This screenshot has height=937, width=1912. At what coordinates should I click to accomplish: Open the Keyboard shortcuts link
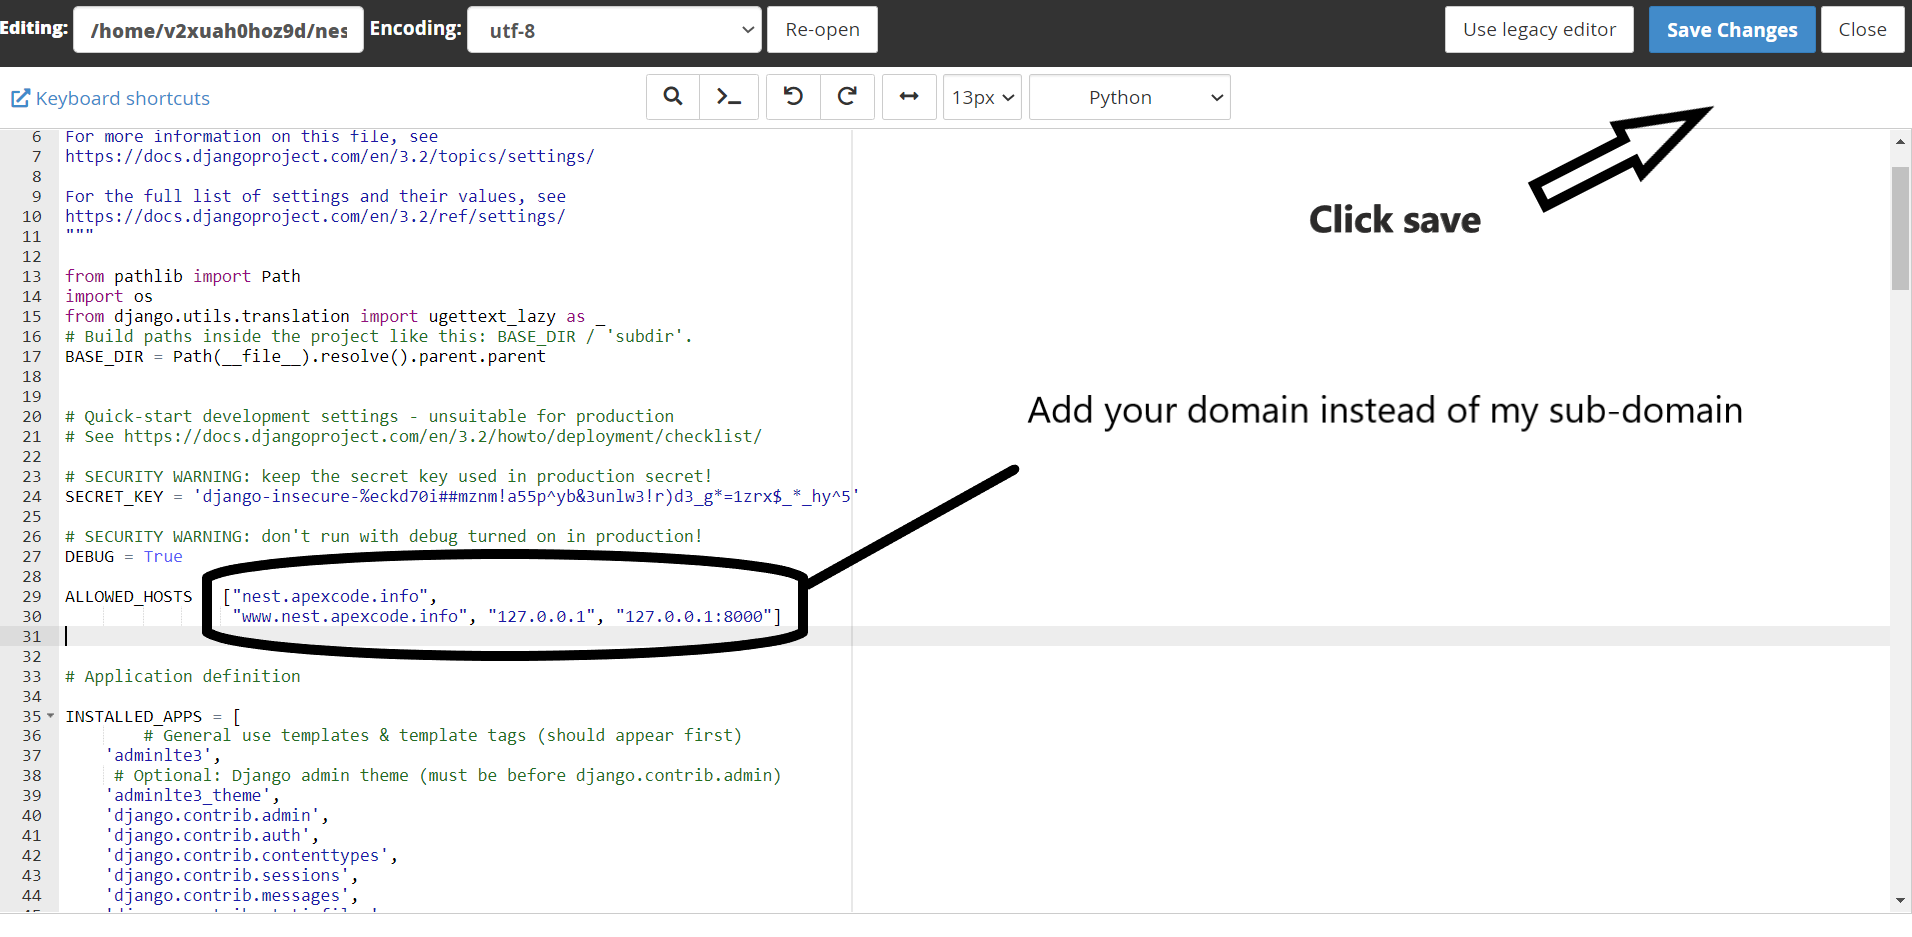coord(122,98)
